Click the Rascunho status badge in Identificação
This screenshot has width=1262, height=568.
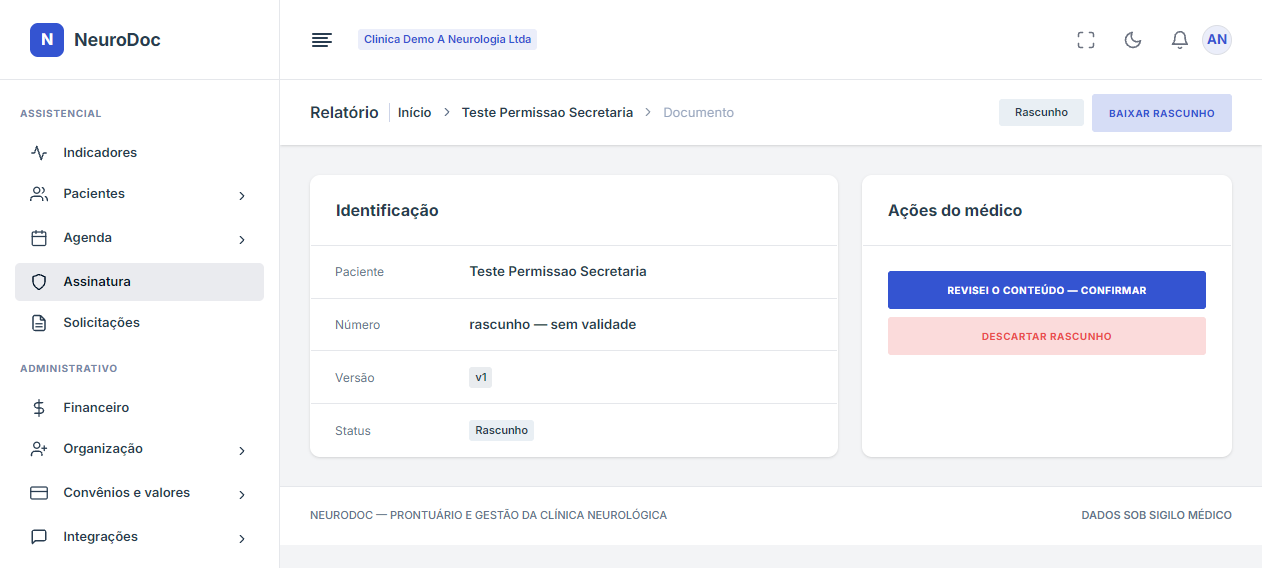click(x=501, y=430)
